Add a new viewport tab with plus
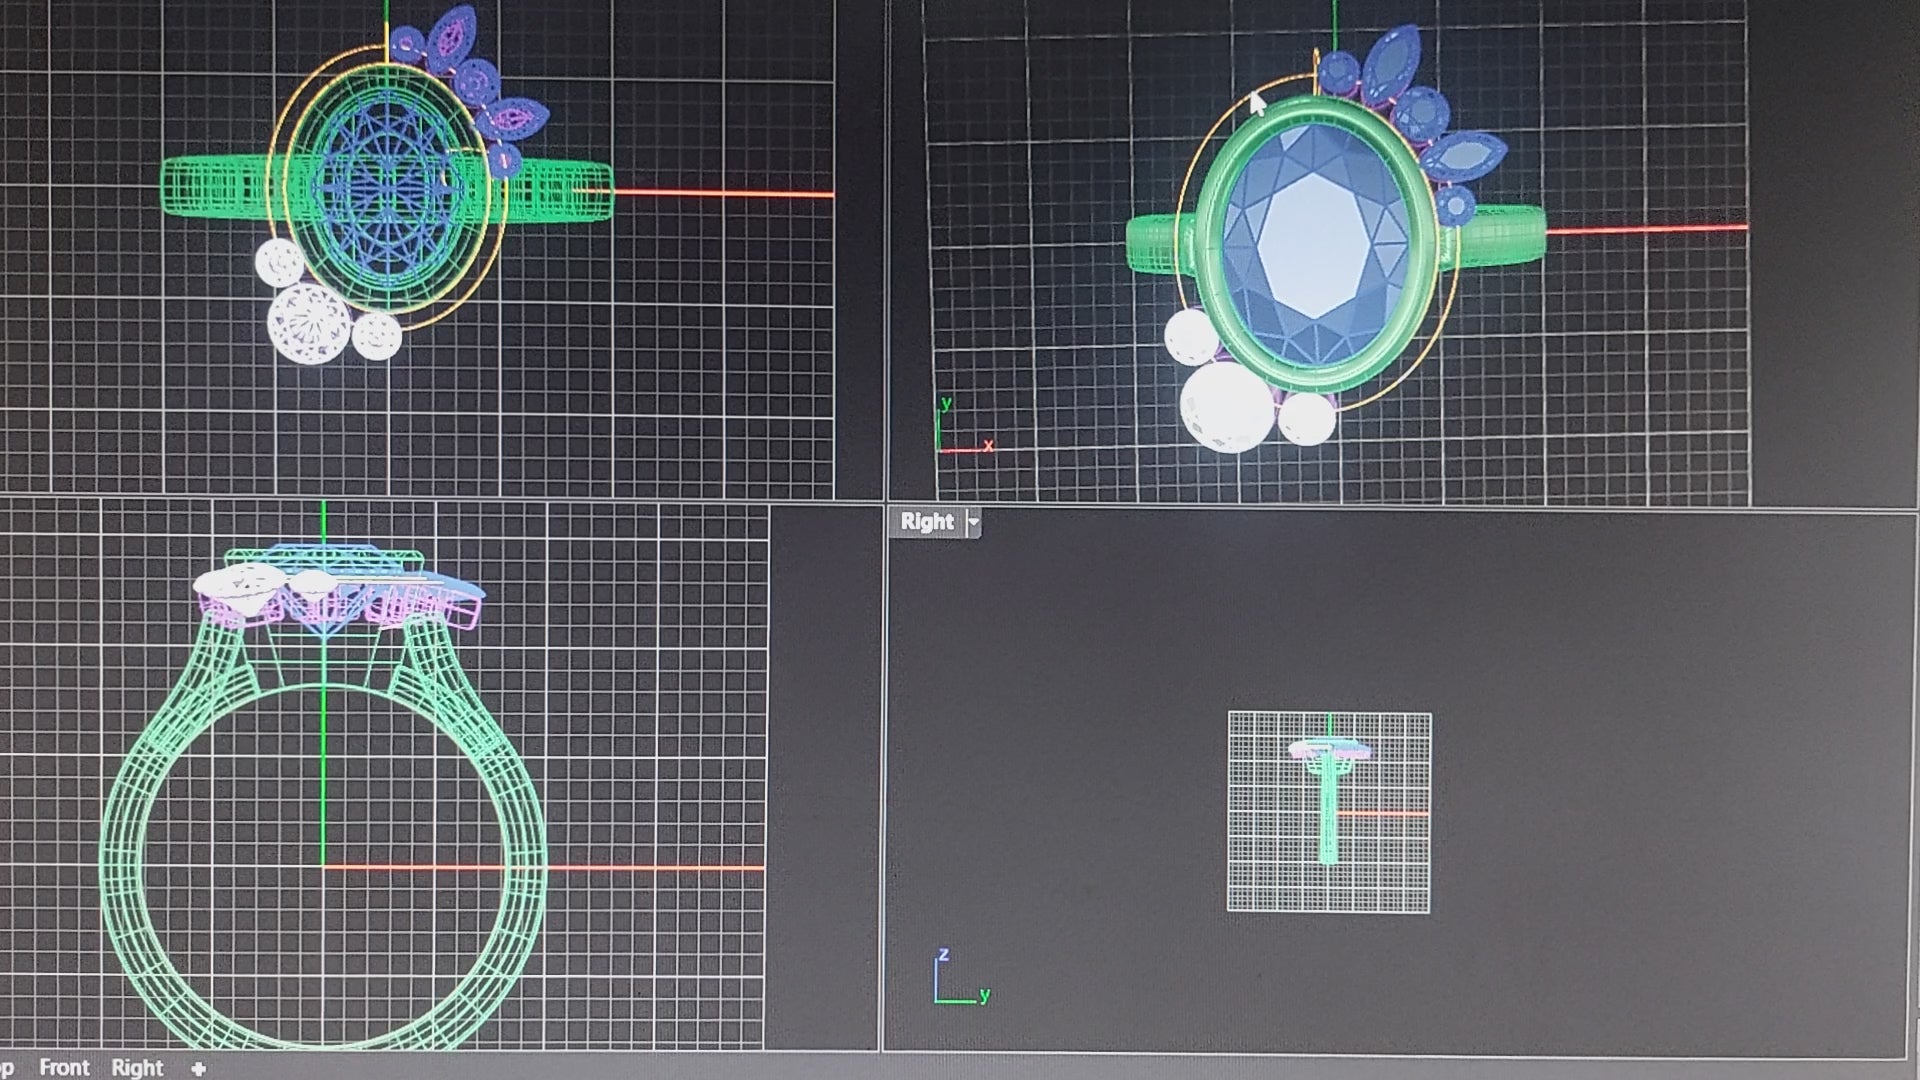Screen dimensions: 1920x1080 click(198, 1068)
